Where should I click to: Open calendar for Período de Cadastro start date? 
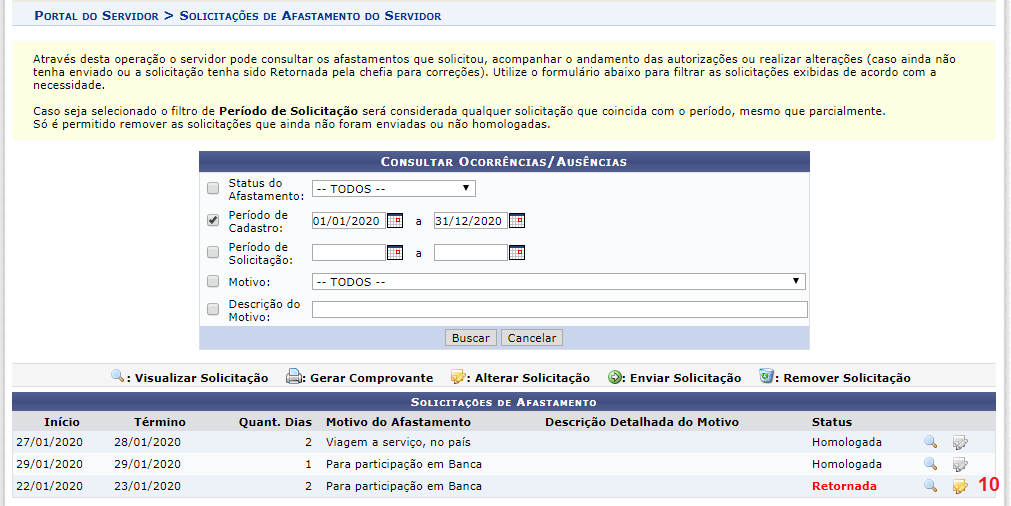click(395, 221)
